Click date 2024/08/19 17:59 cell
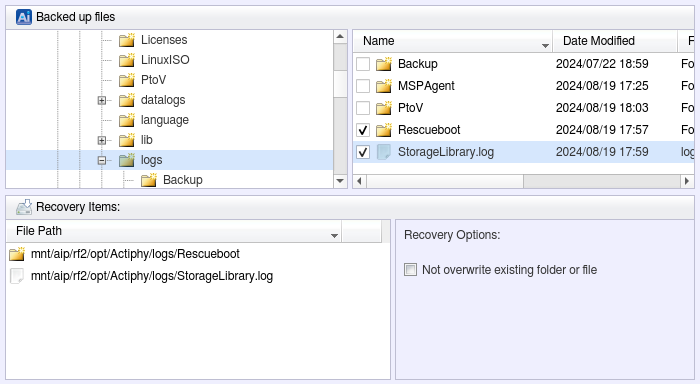The image size is (700, 384). [602, 152]
